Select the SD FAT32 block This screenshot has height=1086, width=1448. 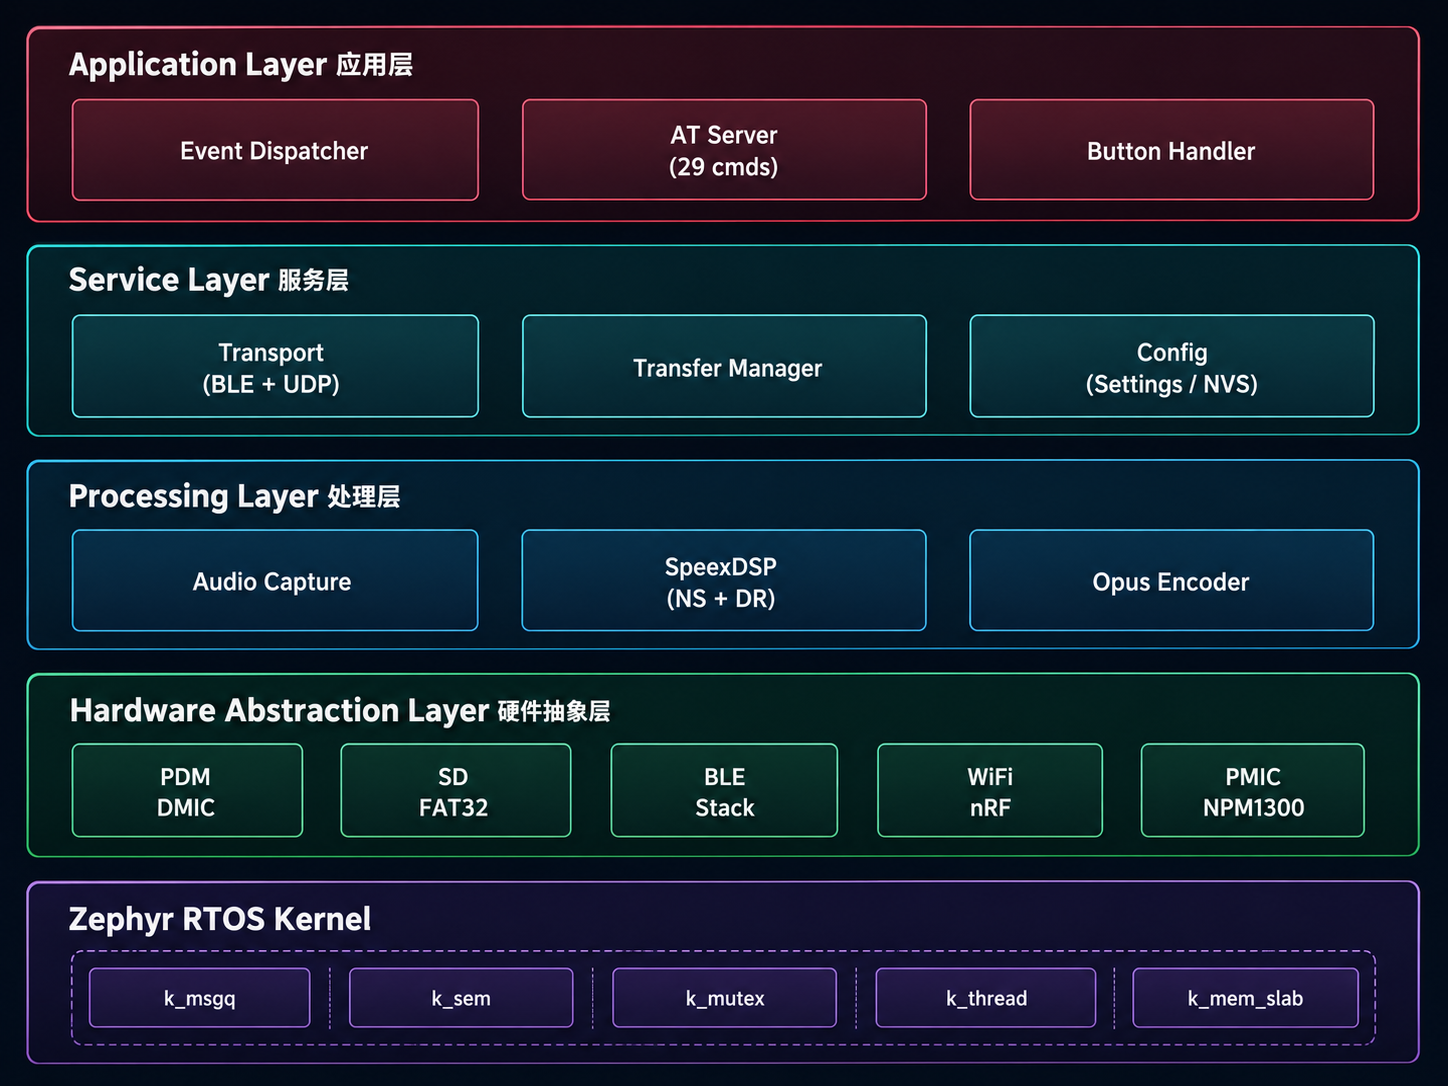(x=456, y=791)
